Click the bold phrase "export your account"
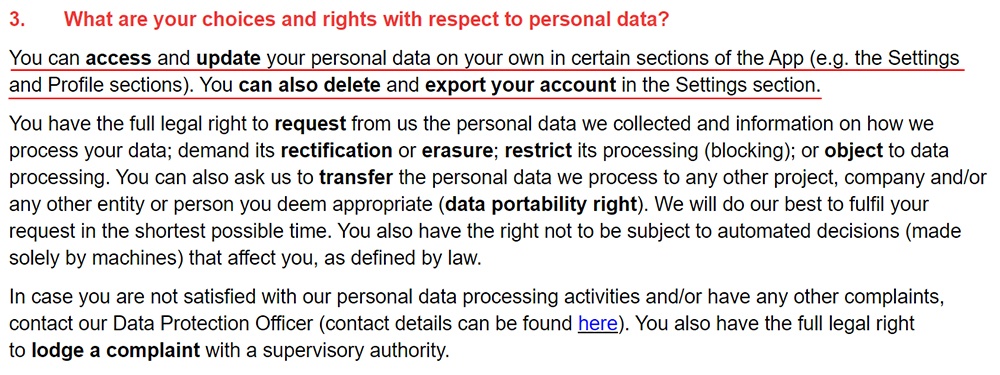 pos(520,85)
